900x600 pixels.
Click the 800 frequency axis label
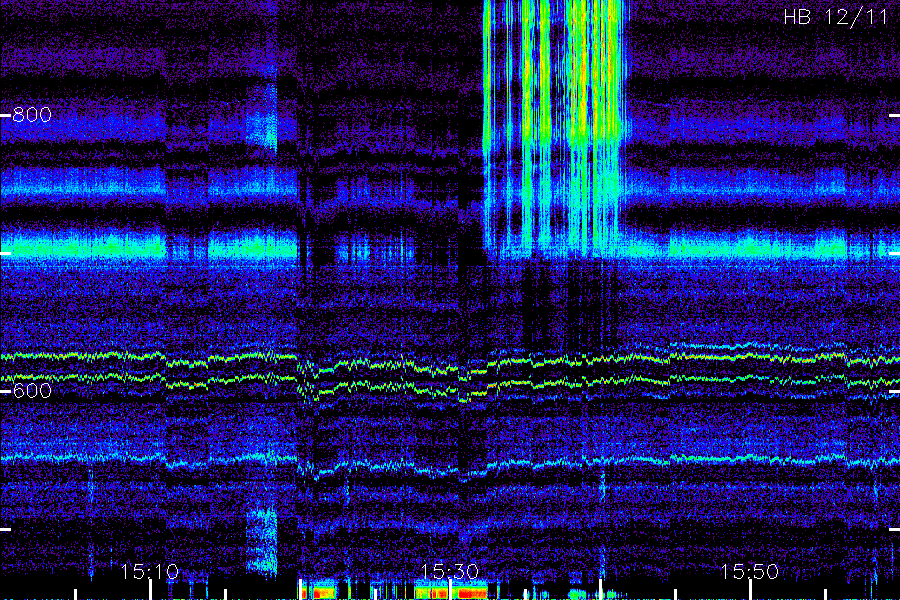coord(32,115)
